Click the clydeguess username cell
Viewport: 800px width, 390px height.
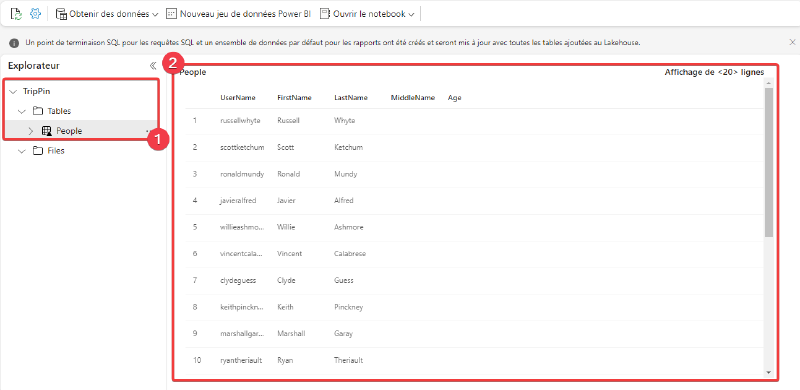238,280
